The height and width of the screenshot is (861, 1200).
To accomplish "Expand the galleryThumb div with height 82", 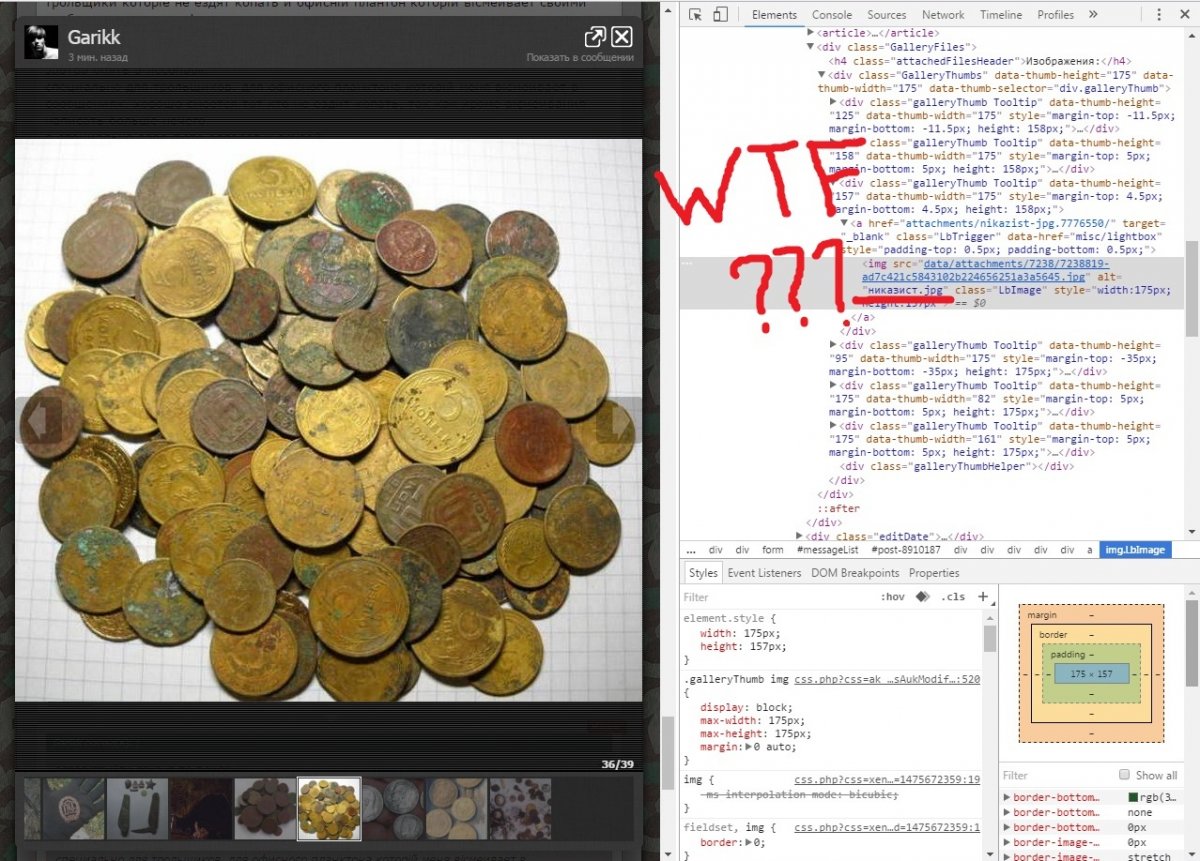I will tap(835, 386).
